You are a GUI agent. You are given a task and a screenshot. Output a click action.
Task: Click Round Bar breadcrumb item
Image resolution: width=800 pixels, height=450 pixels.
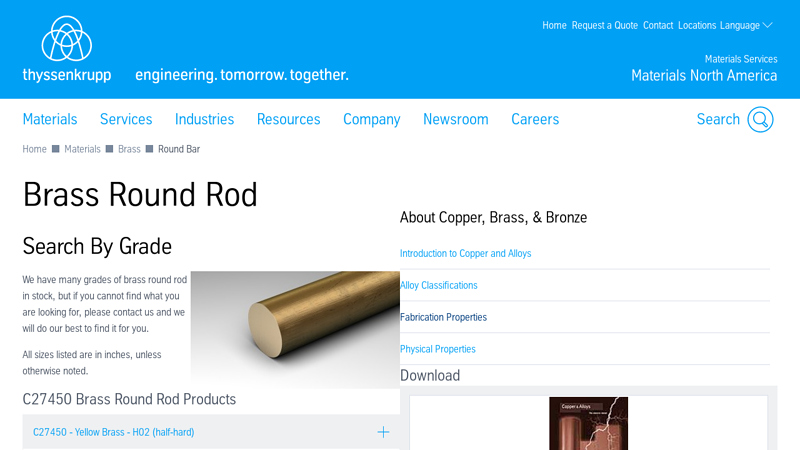click(179, 149)
